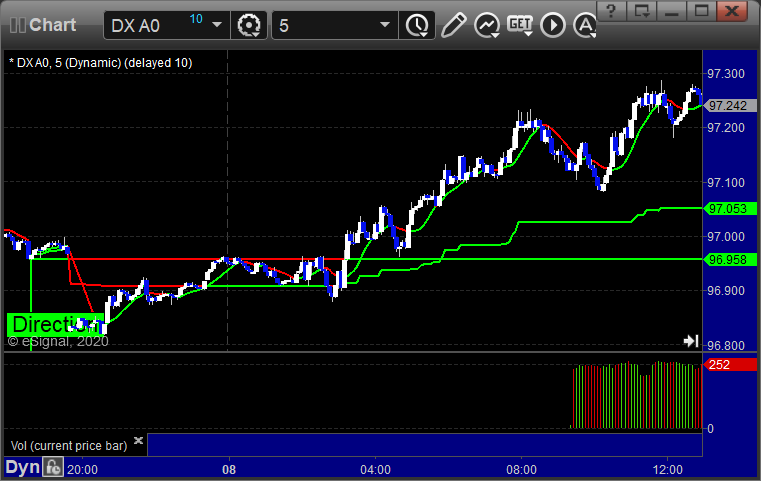
Task: Click the 04:00 time axis label
Action: tap(376, 470)
